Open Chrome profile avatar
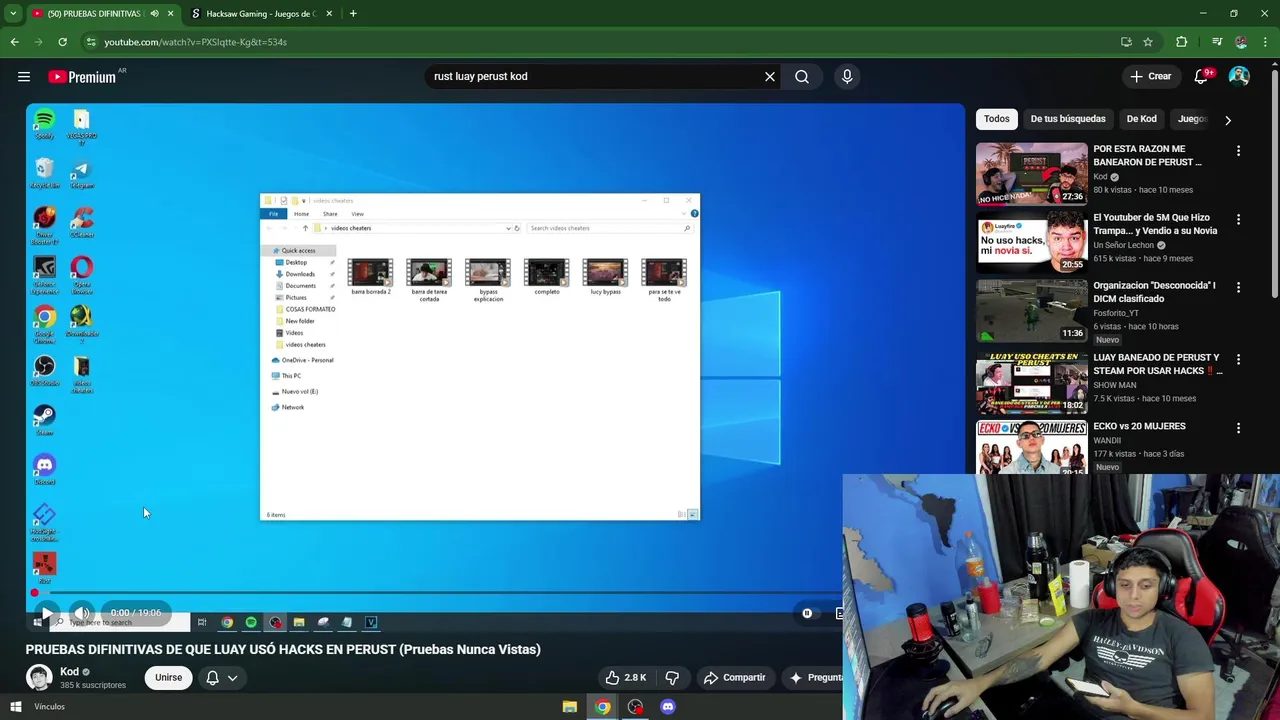 [1241, 42]
